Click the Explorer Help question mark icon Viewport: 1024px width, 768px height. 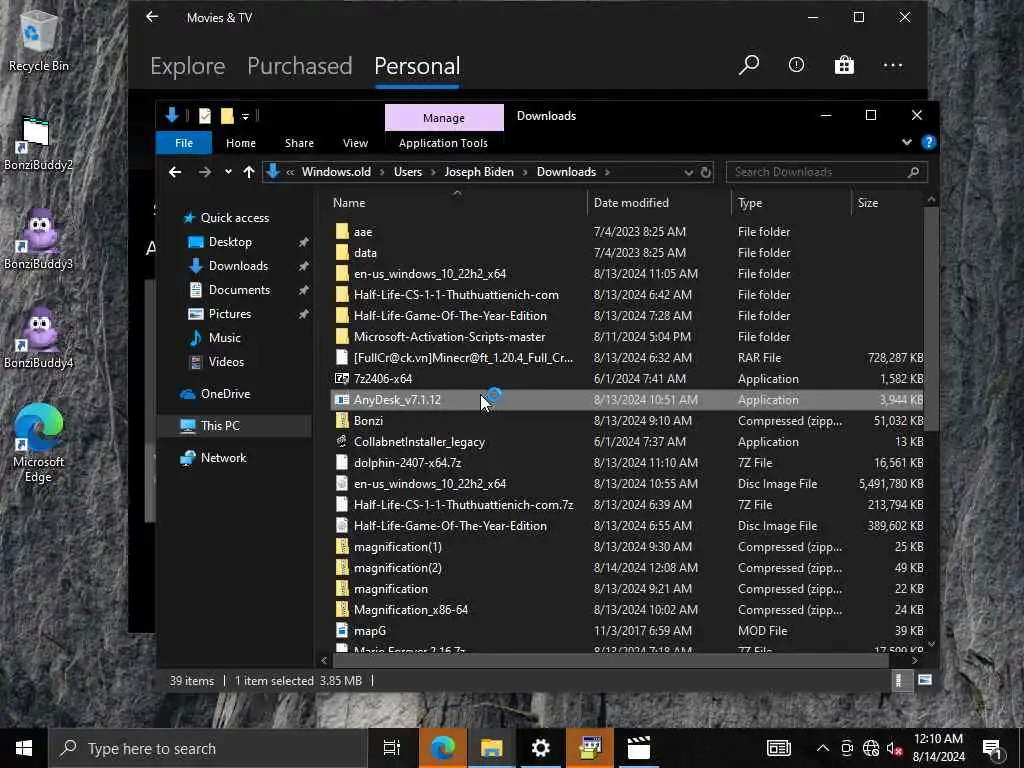pyautogui.click(x=929, y=142)
